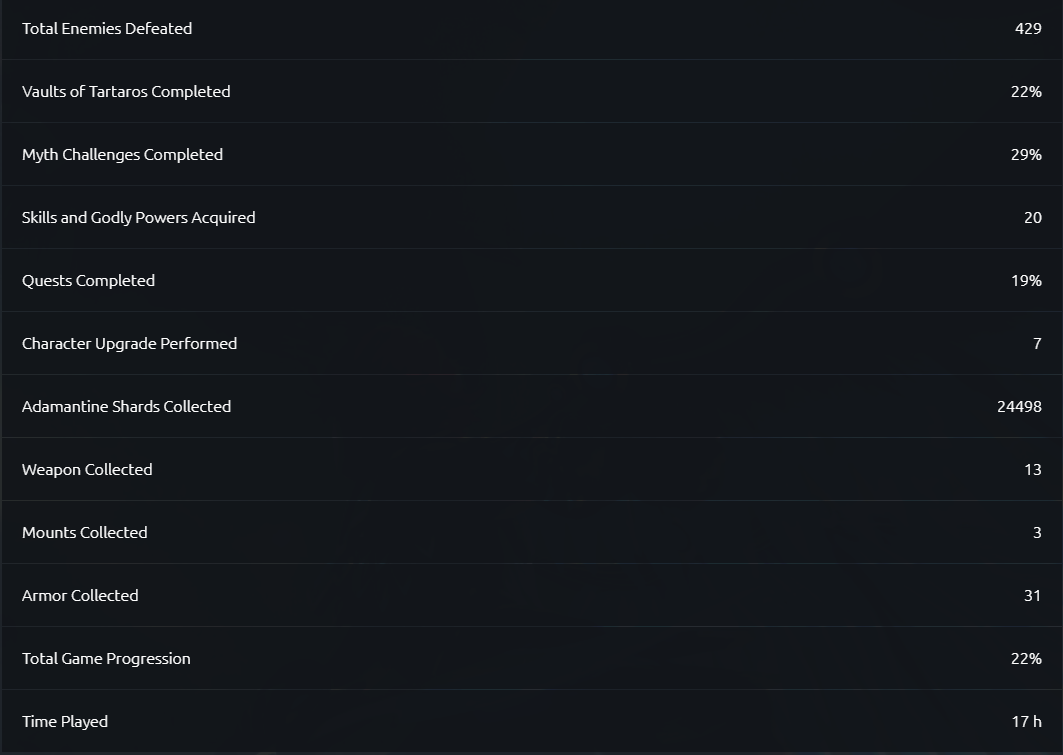The image size is (1063, 755).
Task: Select the Total Game Progression label
Action: [x=106, y=659]
